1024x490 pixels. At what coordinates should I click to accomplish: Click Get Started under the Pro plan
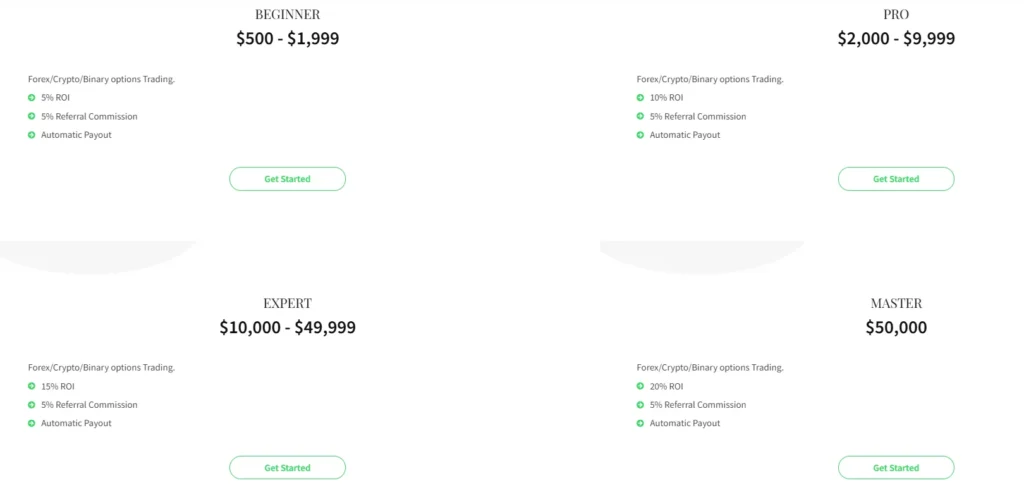895,179
